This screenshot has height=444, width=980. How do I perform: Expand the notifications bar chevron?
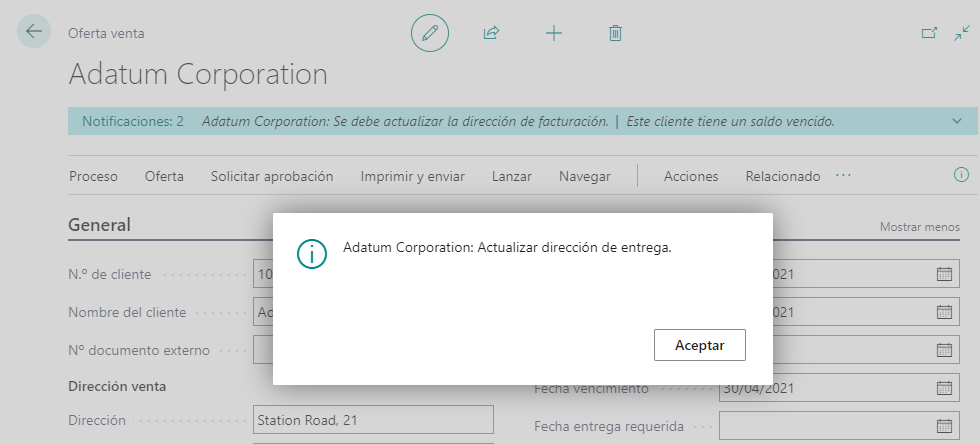coord(957,121)
